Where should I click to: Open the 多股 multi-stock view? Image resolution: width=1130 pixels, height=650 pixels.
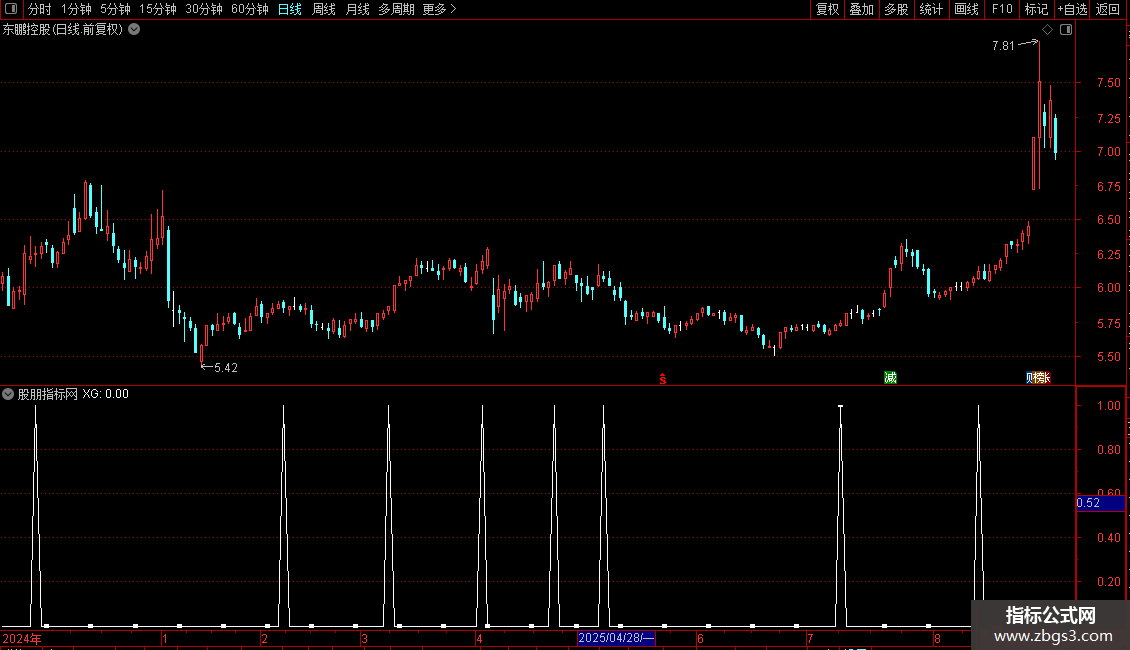click(x=896, y=9)
